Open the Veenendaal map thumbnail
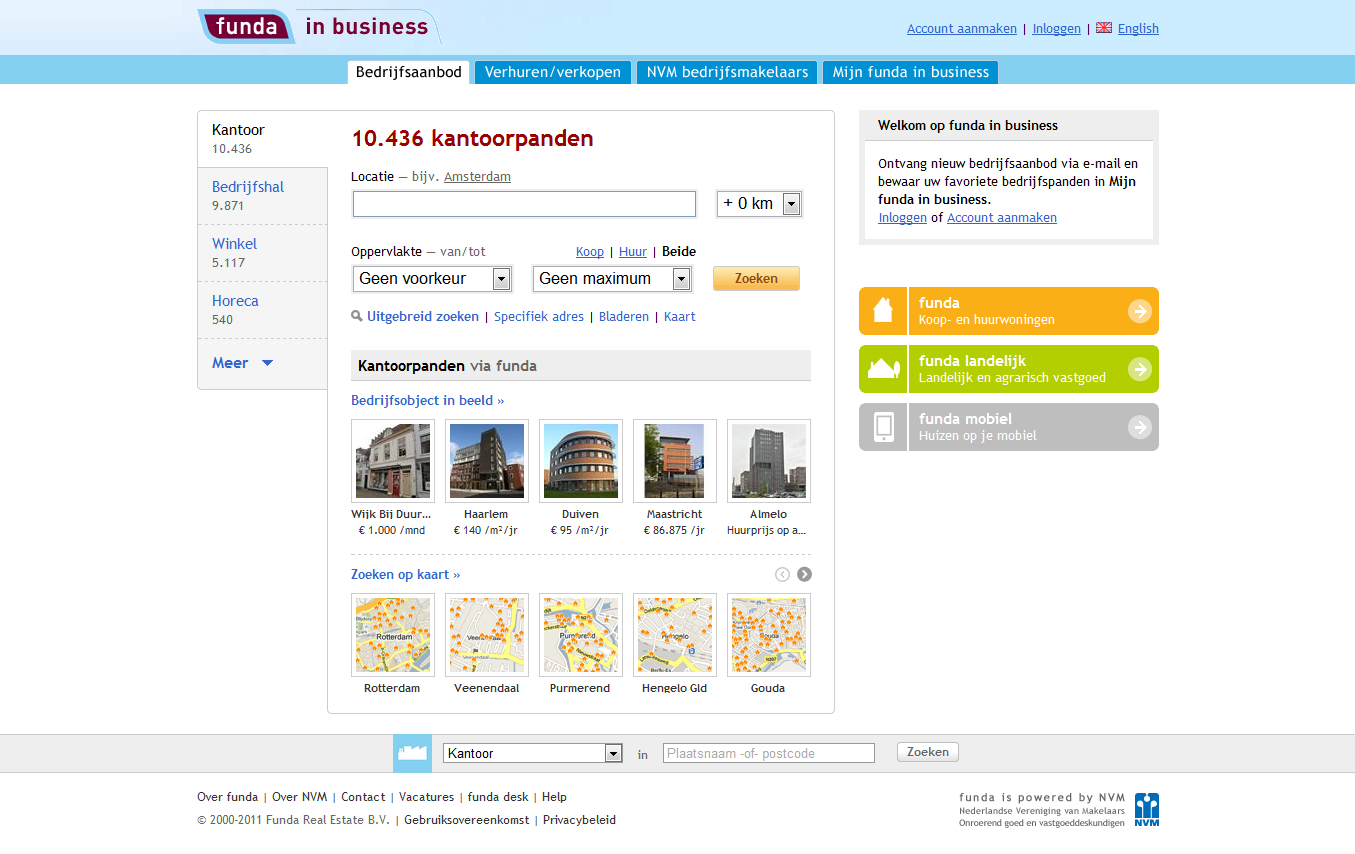The image size is (1355, 854). [487, 635]
